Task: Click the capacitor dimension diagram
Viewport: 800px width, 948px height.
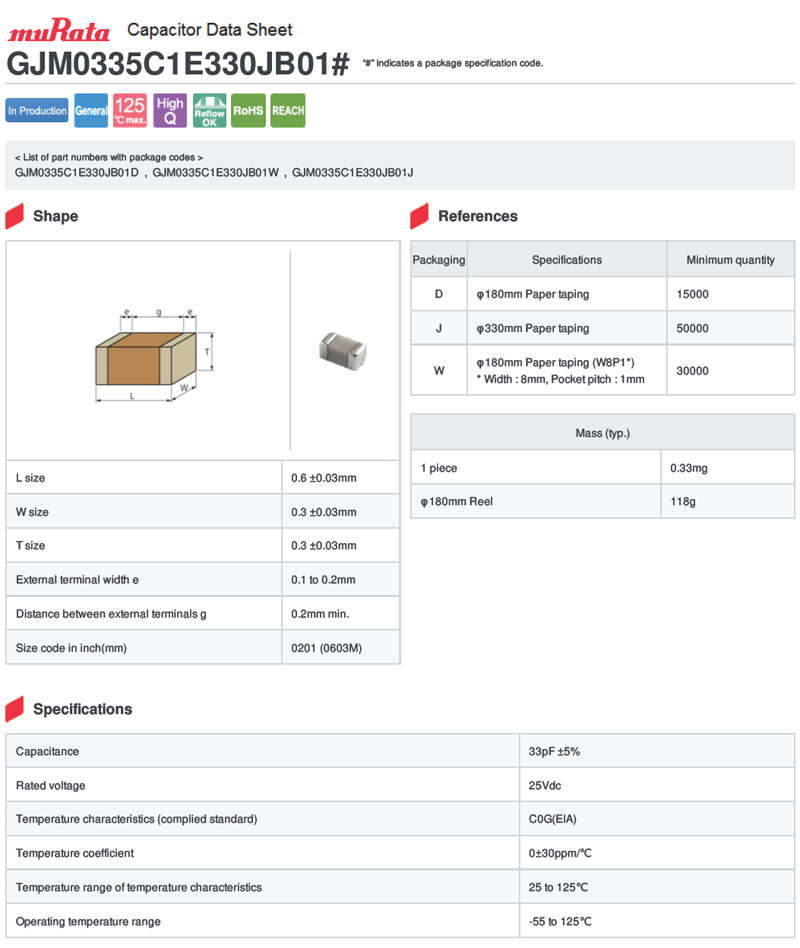Action: click(150, 355)
